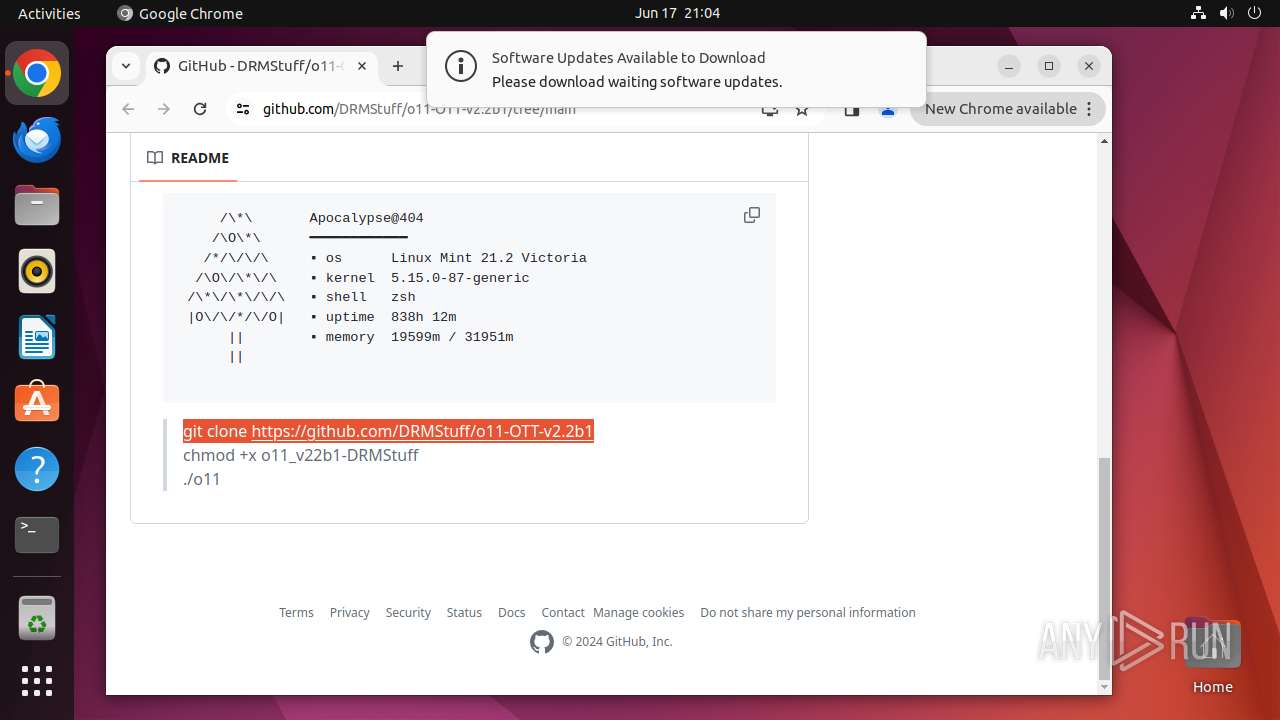
Task: Click the page vertical scrollbar thumb
Action: point(1104,568)
